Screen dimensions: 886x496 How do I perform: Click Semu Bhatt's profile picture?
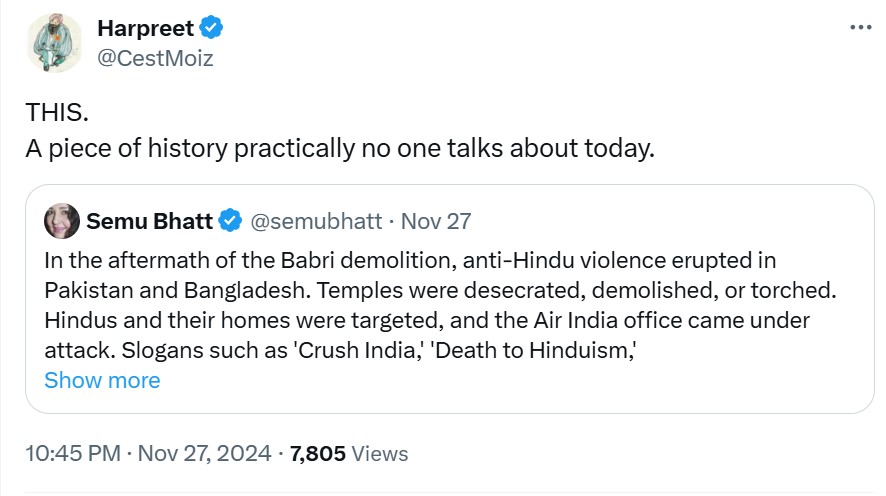(61, 220)
